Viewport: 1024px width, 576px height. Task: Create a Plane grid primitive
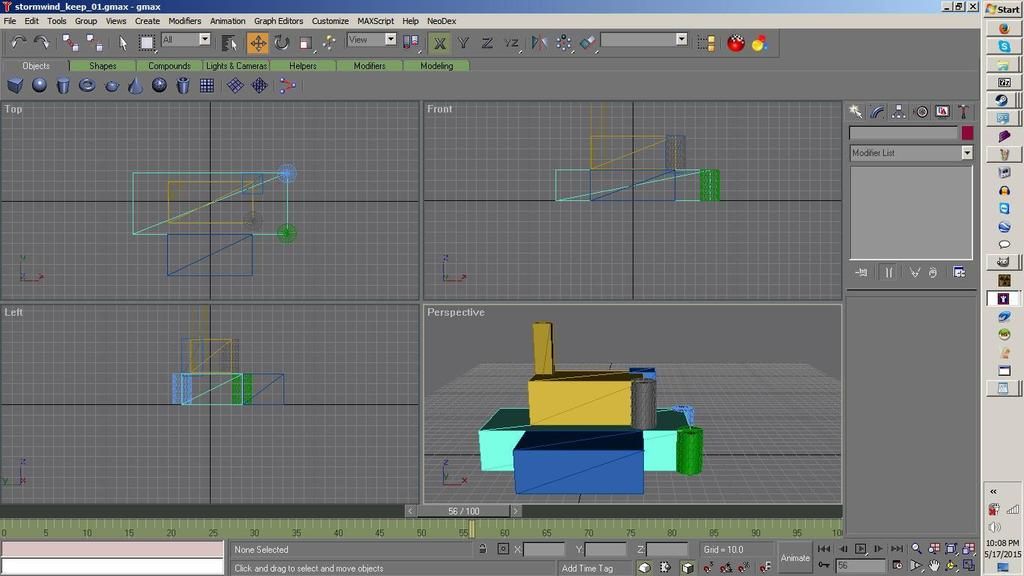[207, 86]
